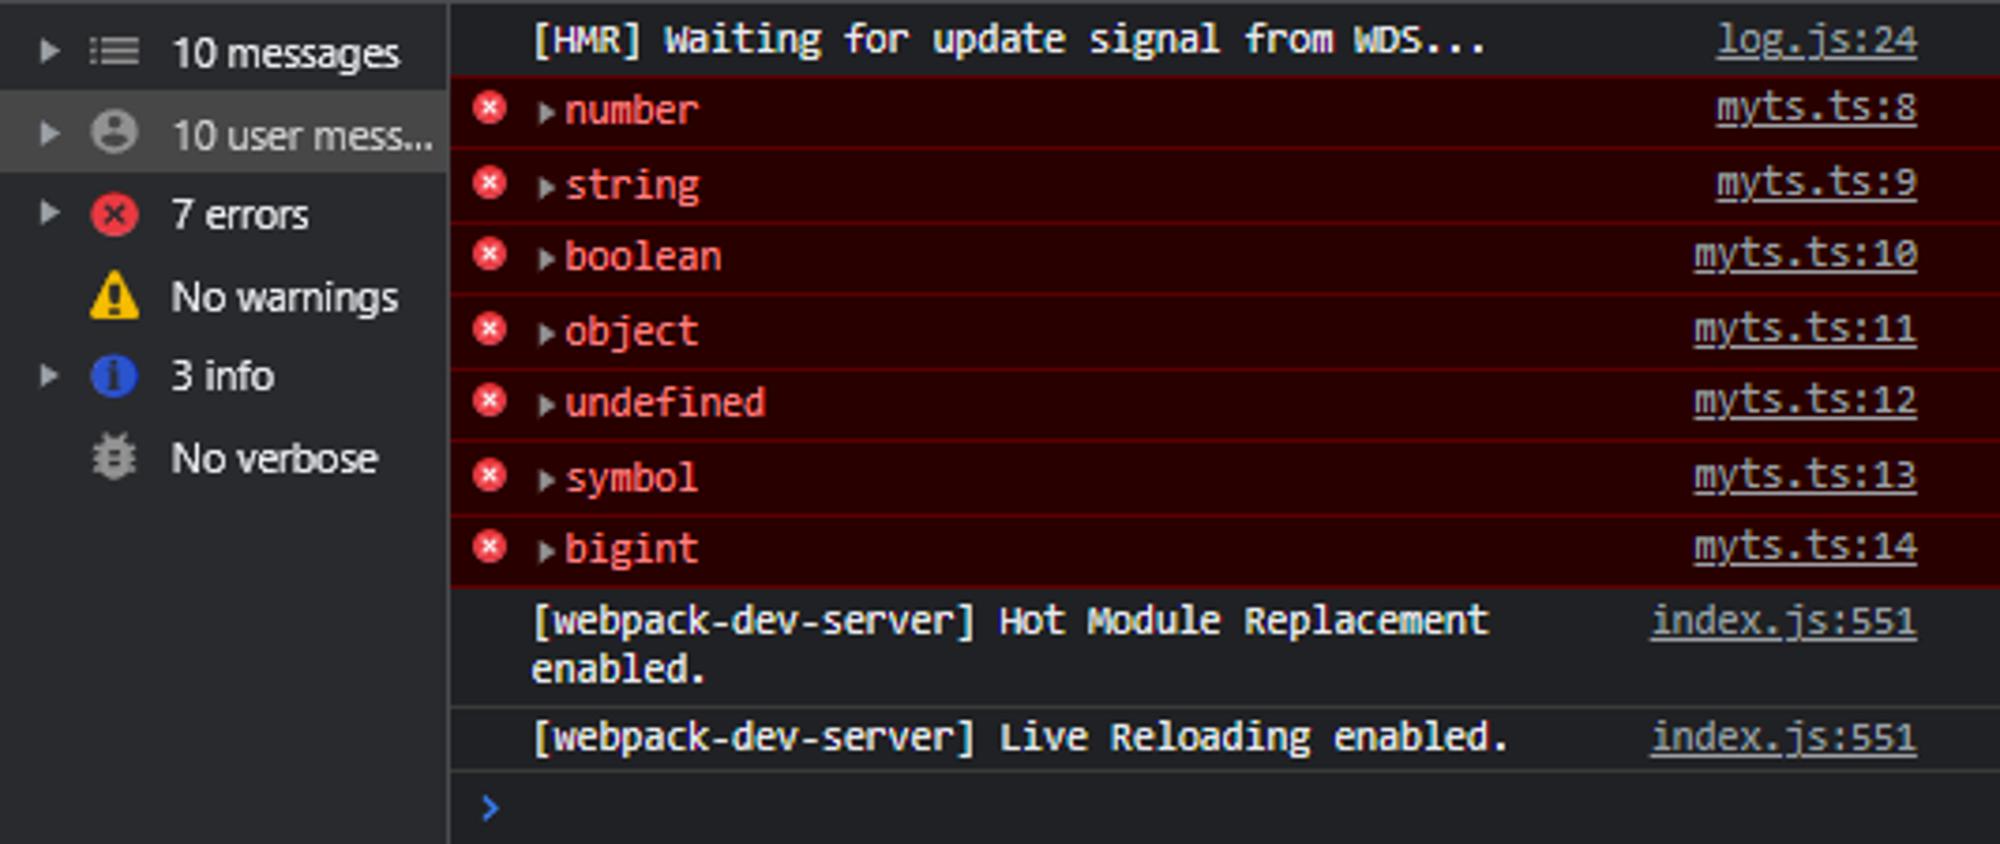Screen dimensions: 2000x844
Task: Expand the '10 messages' sidebar group
Action: (x=48, y=51)
